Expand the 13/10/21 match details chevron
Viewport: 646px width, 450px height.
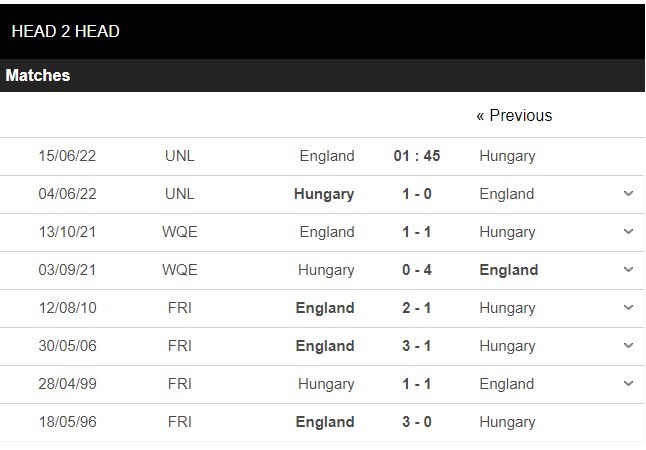click(x=628, y=232)
